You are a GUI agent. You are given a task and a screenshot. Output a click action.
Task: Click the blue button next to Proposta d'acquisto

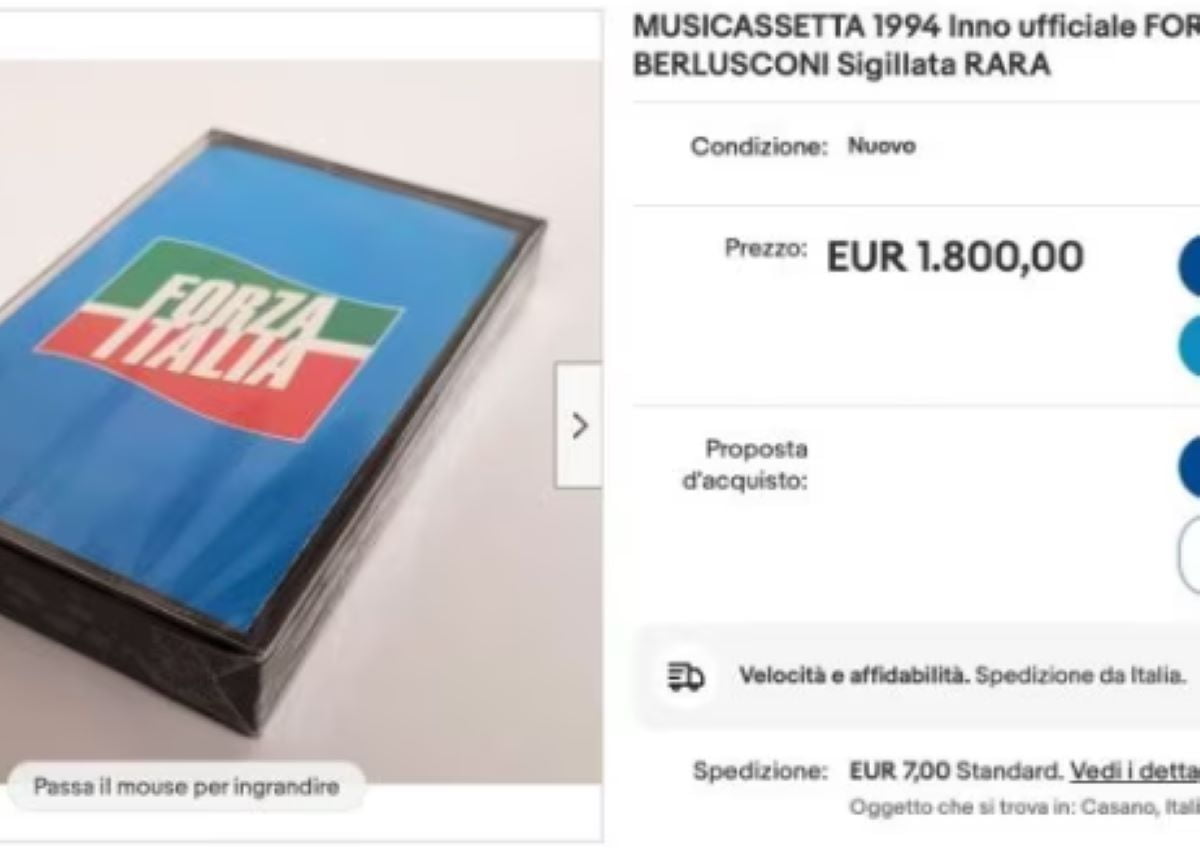click(x=1190, y=466)
